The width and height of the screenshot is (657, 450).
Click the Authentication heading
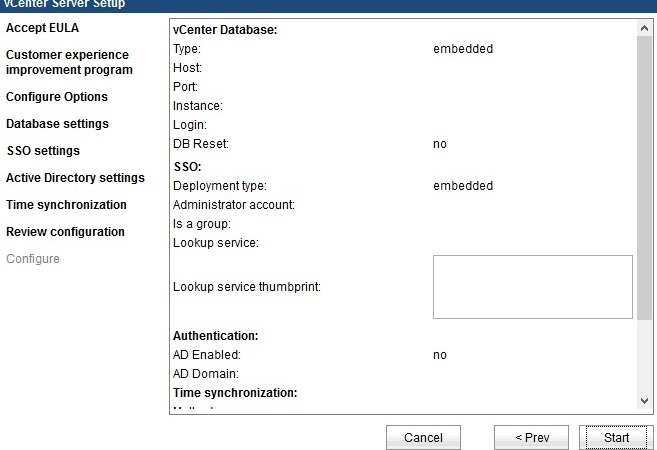click(x=215, y=336)
